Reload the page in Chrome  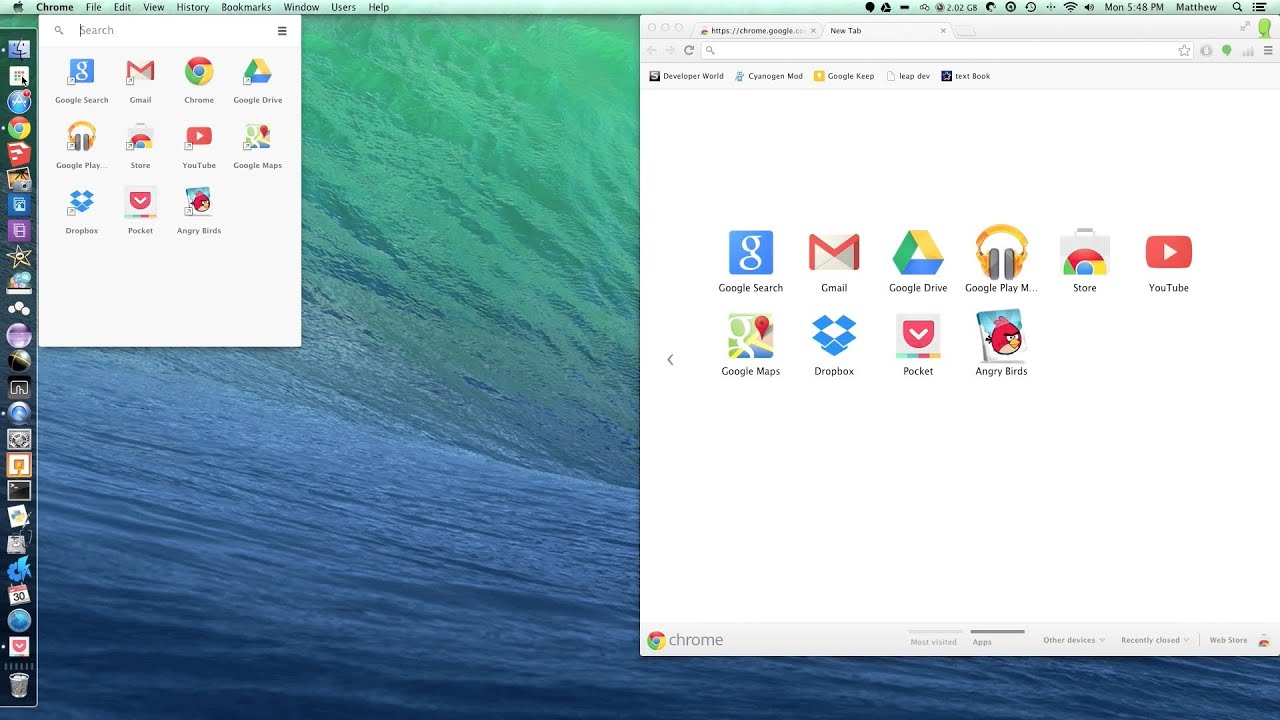(x=689, y=50)
